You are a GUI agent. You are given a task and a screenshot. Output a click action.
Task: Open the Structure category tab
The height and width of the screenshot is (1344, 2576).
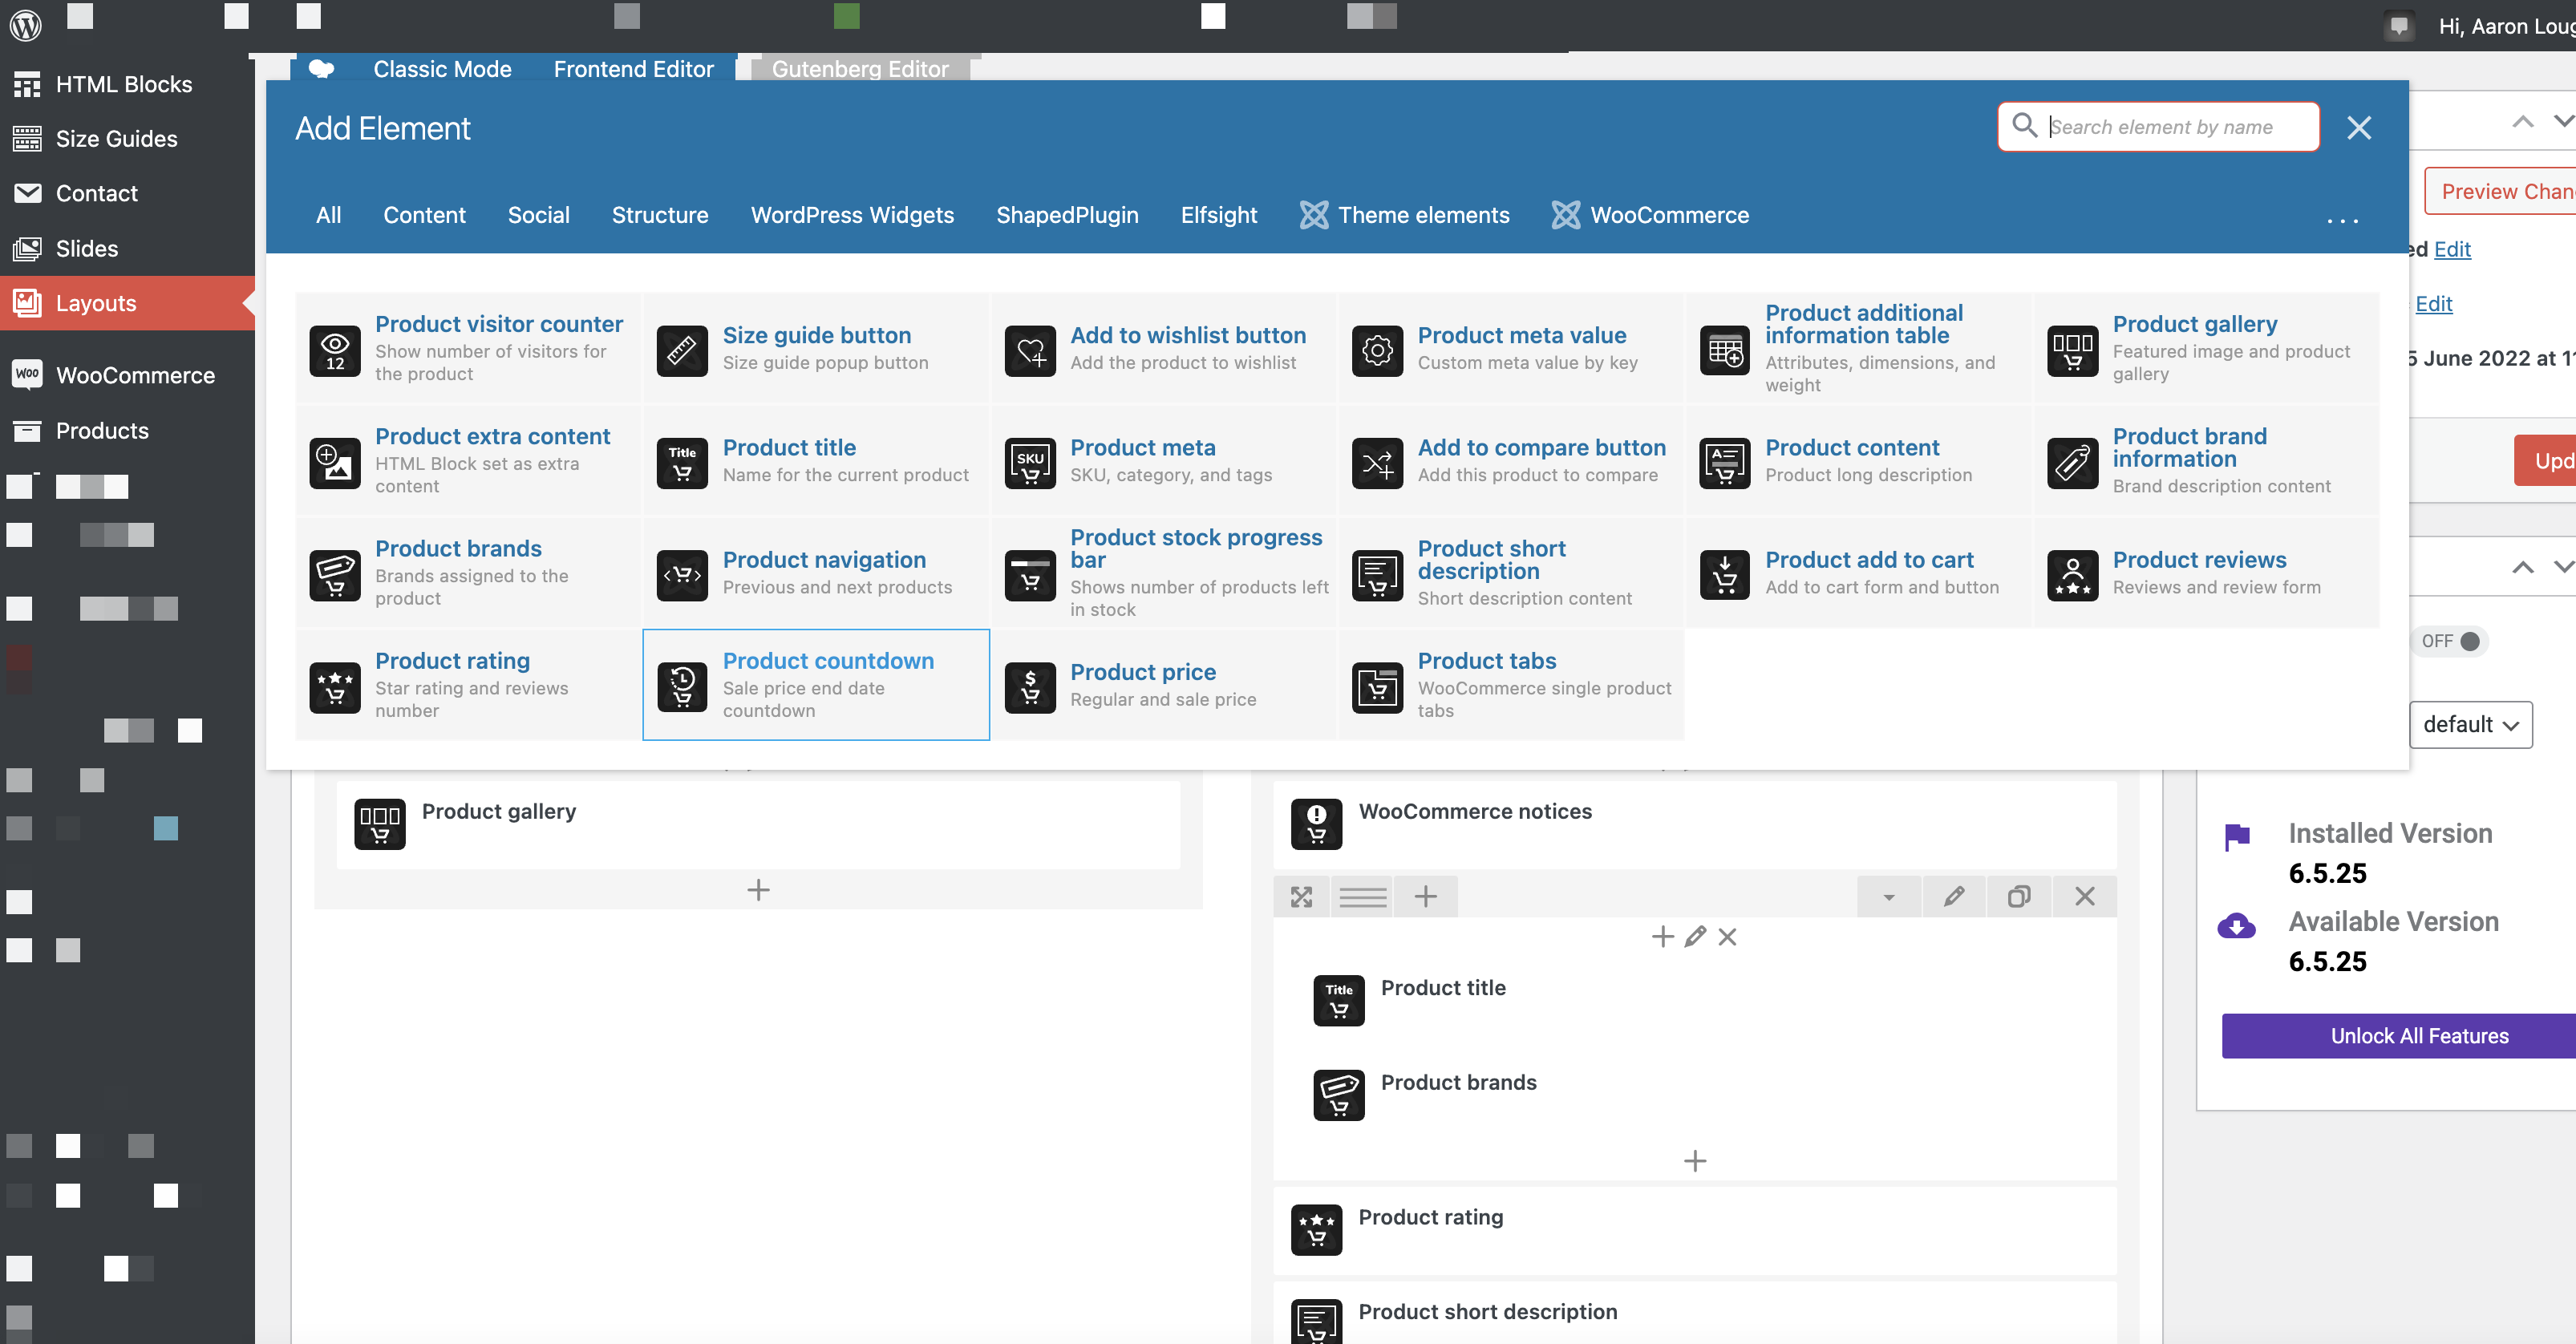click(x=659, y=215)
